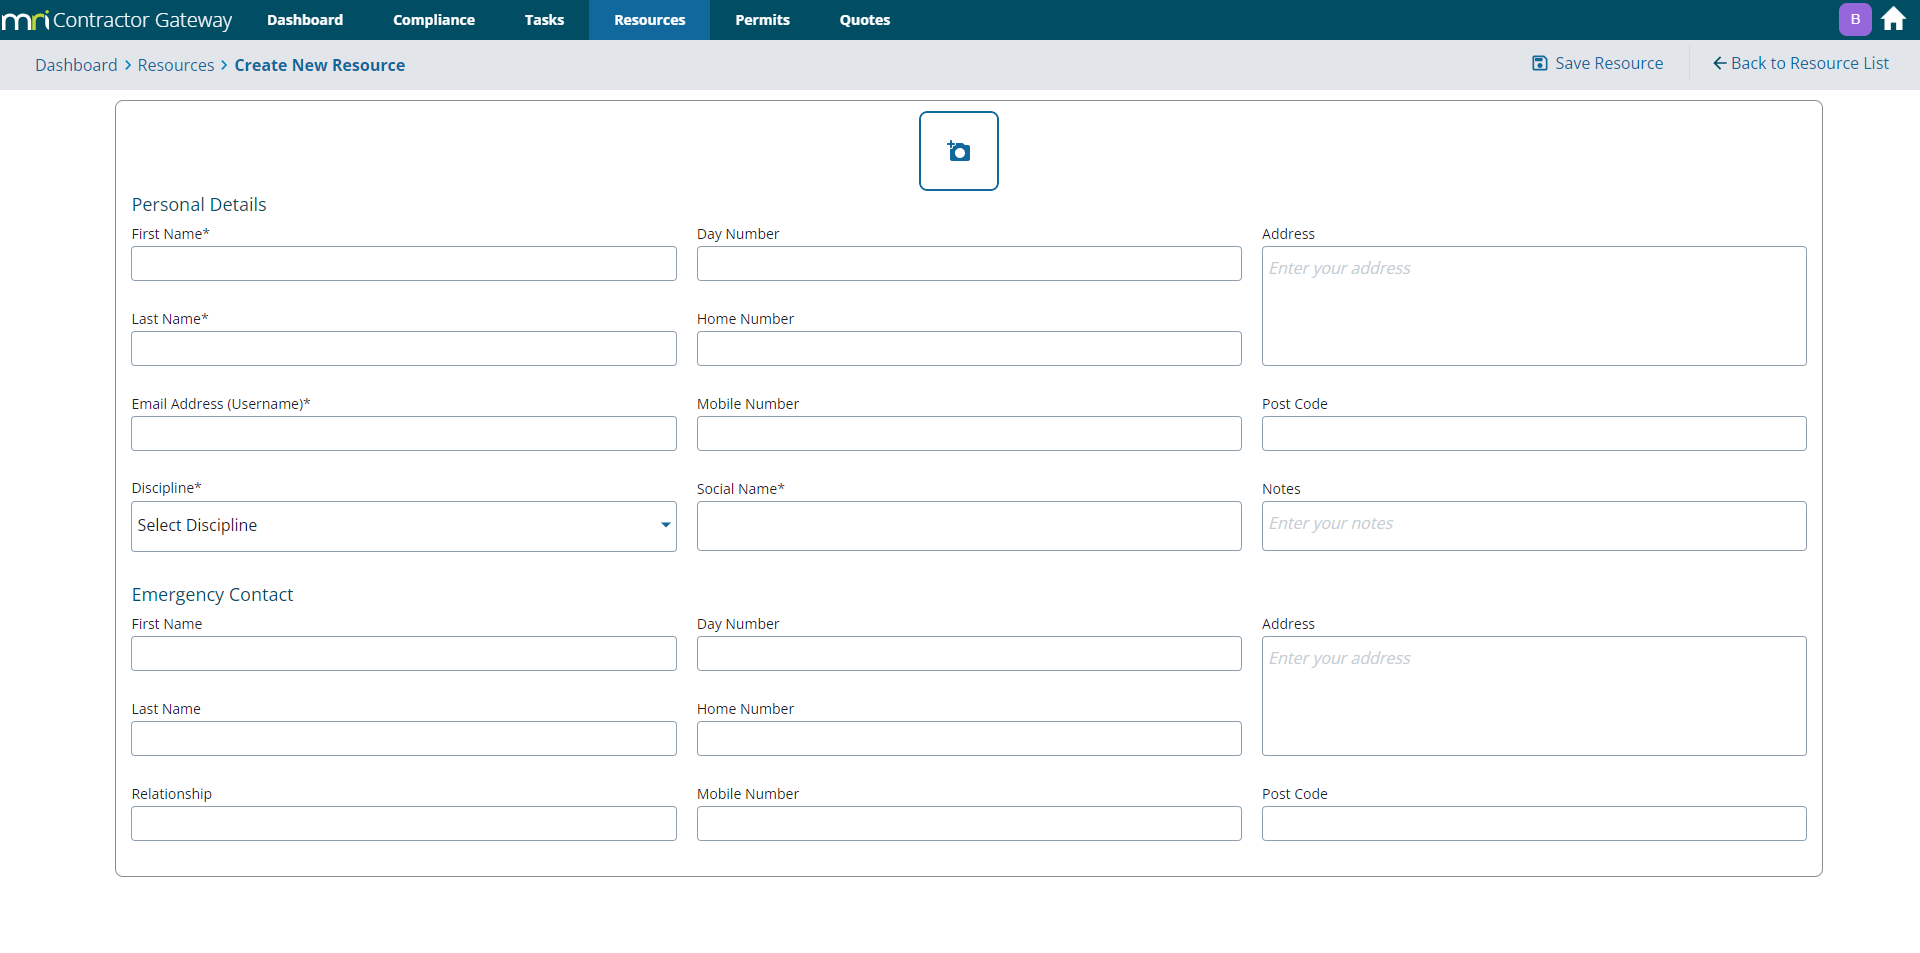Image resolution: width=1920 pixels, height=953 pixels.
Task: Click the Resources breadcrumb link
Action: click(x=176, y=65)
